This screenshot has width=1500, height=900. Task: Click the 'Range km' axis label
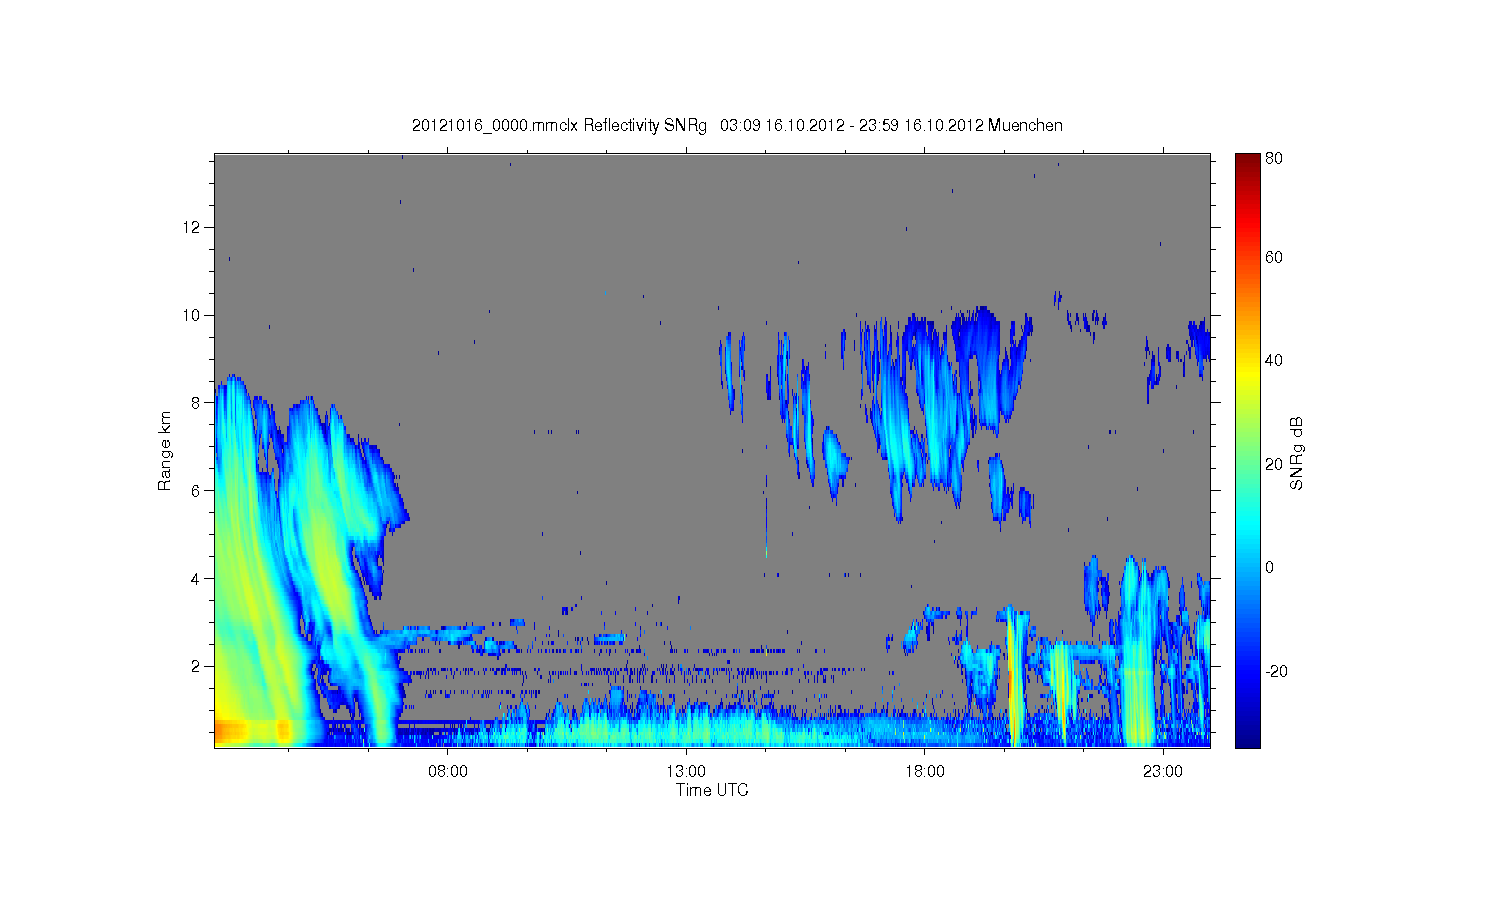[165, 451]
